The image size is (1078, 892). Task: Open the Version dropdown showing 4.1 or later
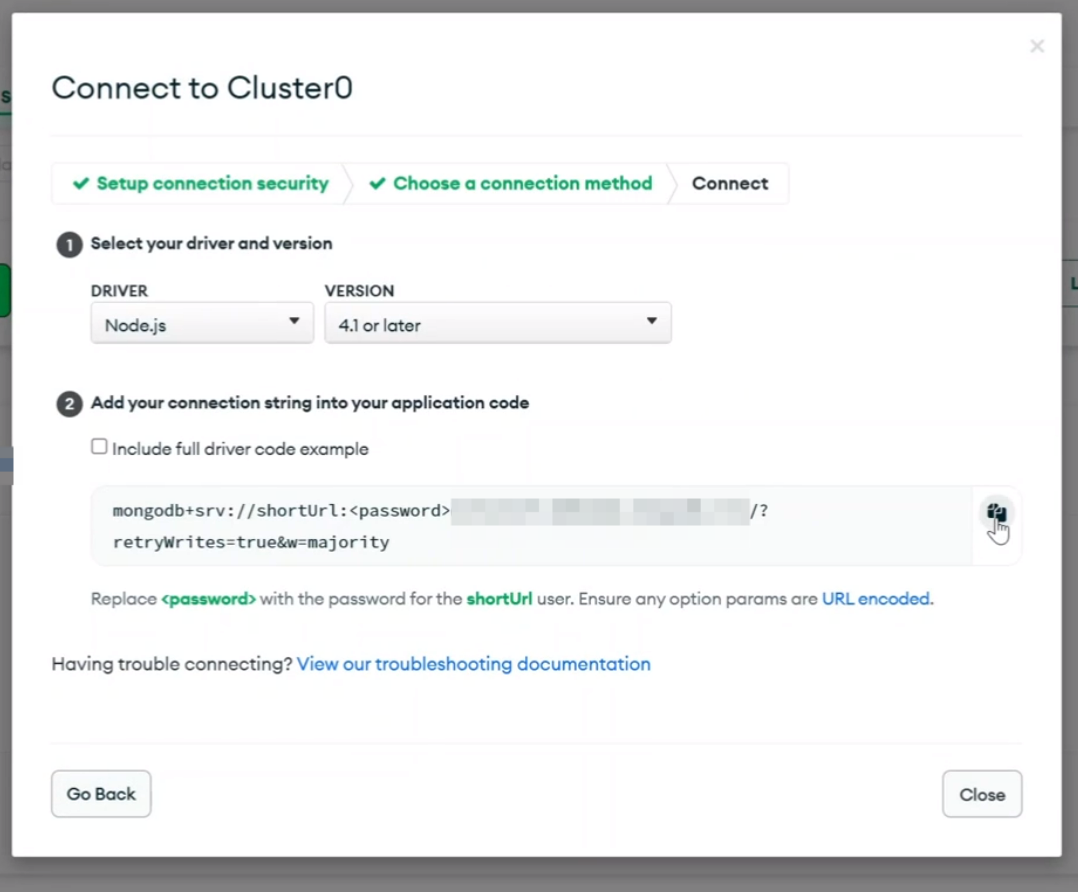(x=498, y=323)
